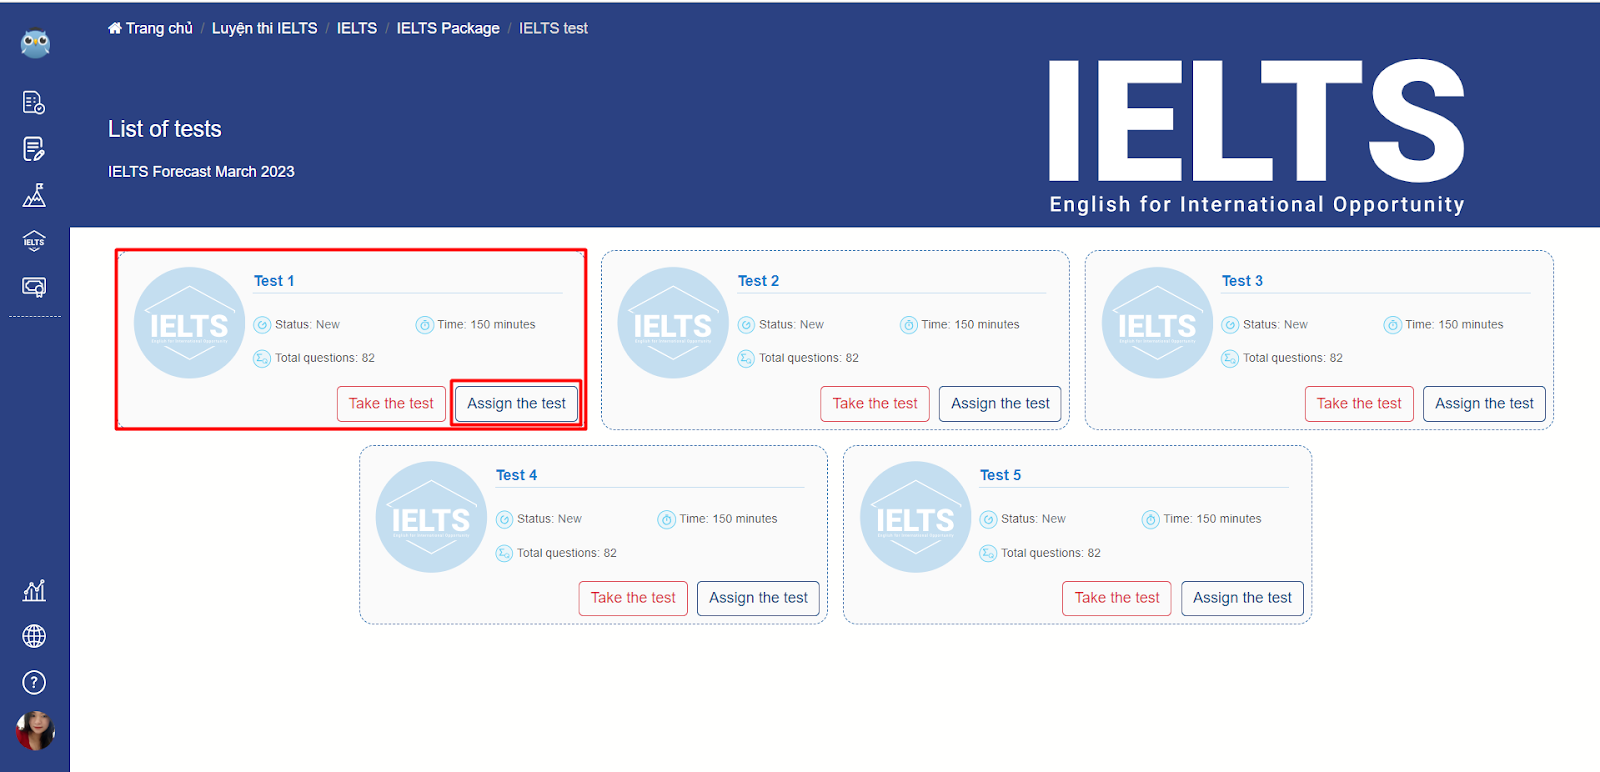Click the status icon in Test 1
The image size is (1600, 772).
coord(262,325)
